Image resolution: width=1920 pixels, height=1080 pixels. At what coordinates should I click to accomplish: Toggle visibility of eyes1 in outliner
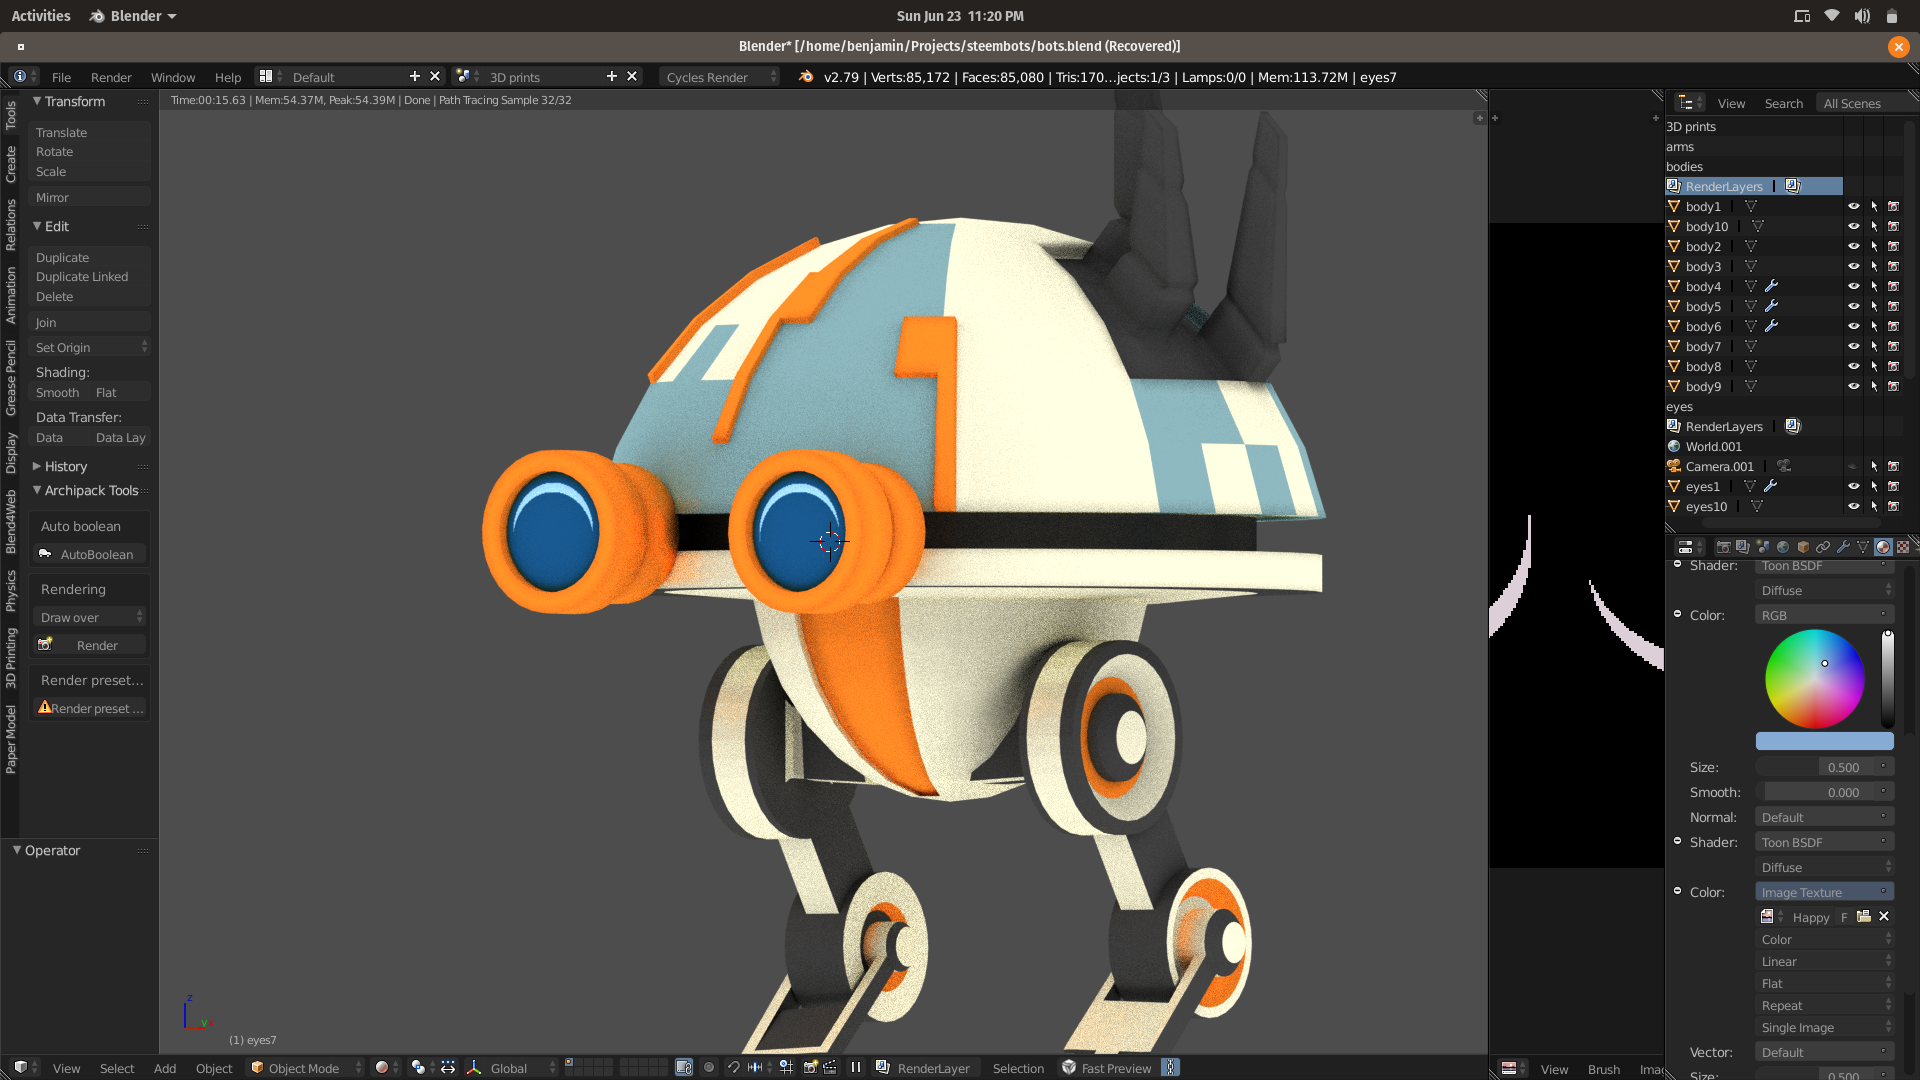1853,486
